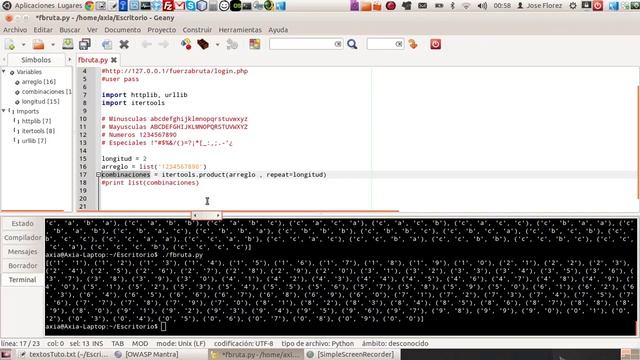The width and height of the screenshot is (640, 360).
Task: Switch to the SimpleScreenRecorder taskbar window
Action: coord(351,354)
